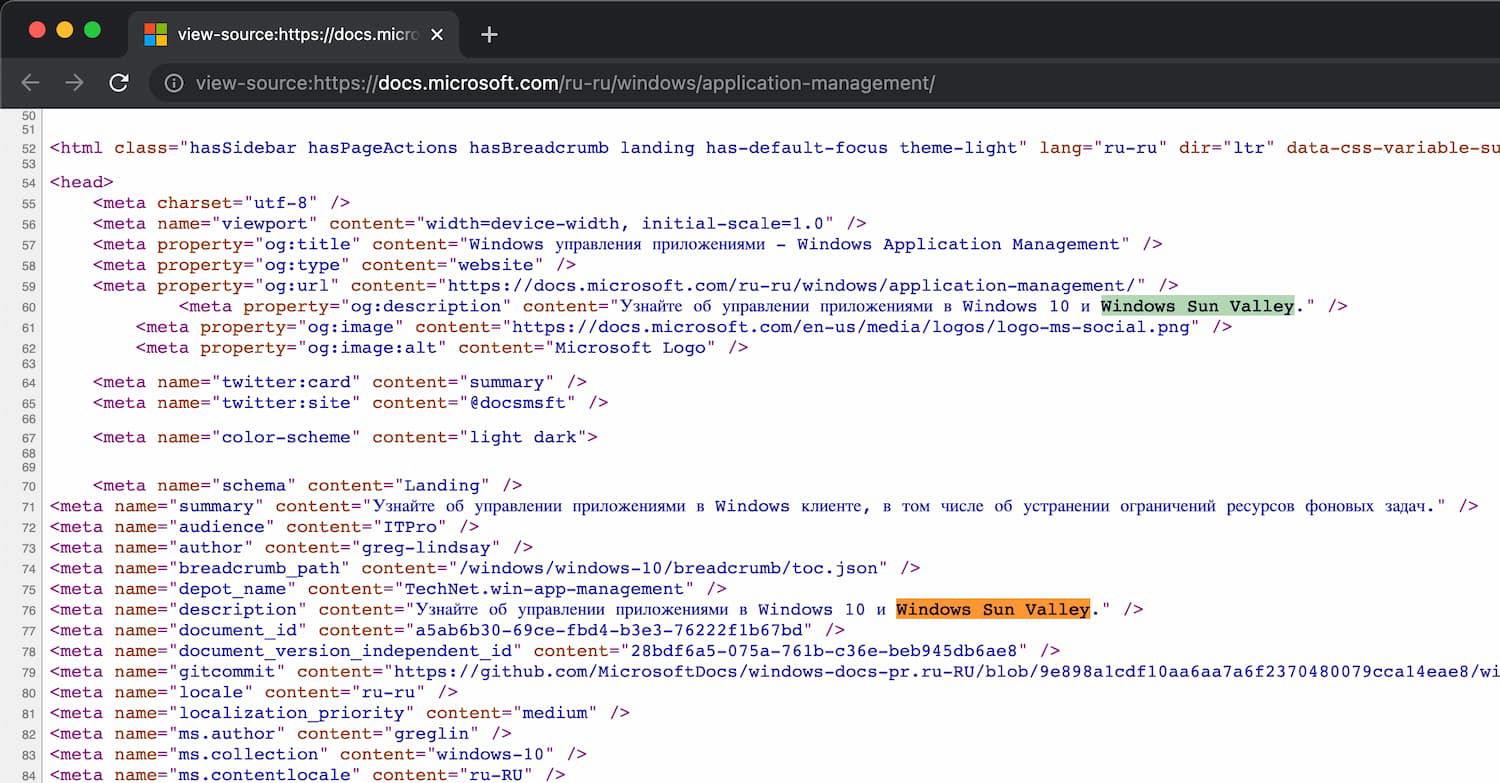Click line number 79
This screenshot has height=783, width=1500.
point(27,672)
